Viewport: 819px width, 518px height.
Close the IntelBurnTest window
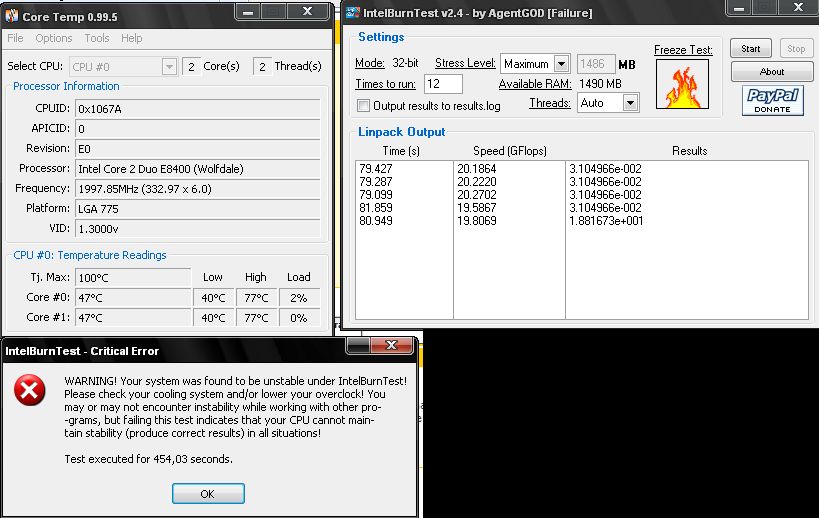798,7
